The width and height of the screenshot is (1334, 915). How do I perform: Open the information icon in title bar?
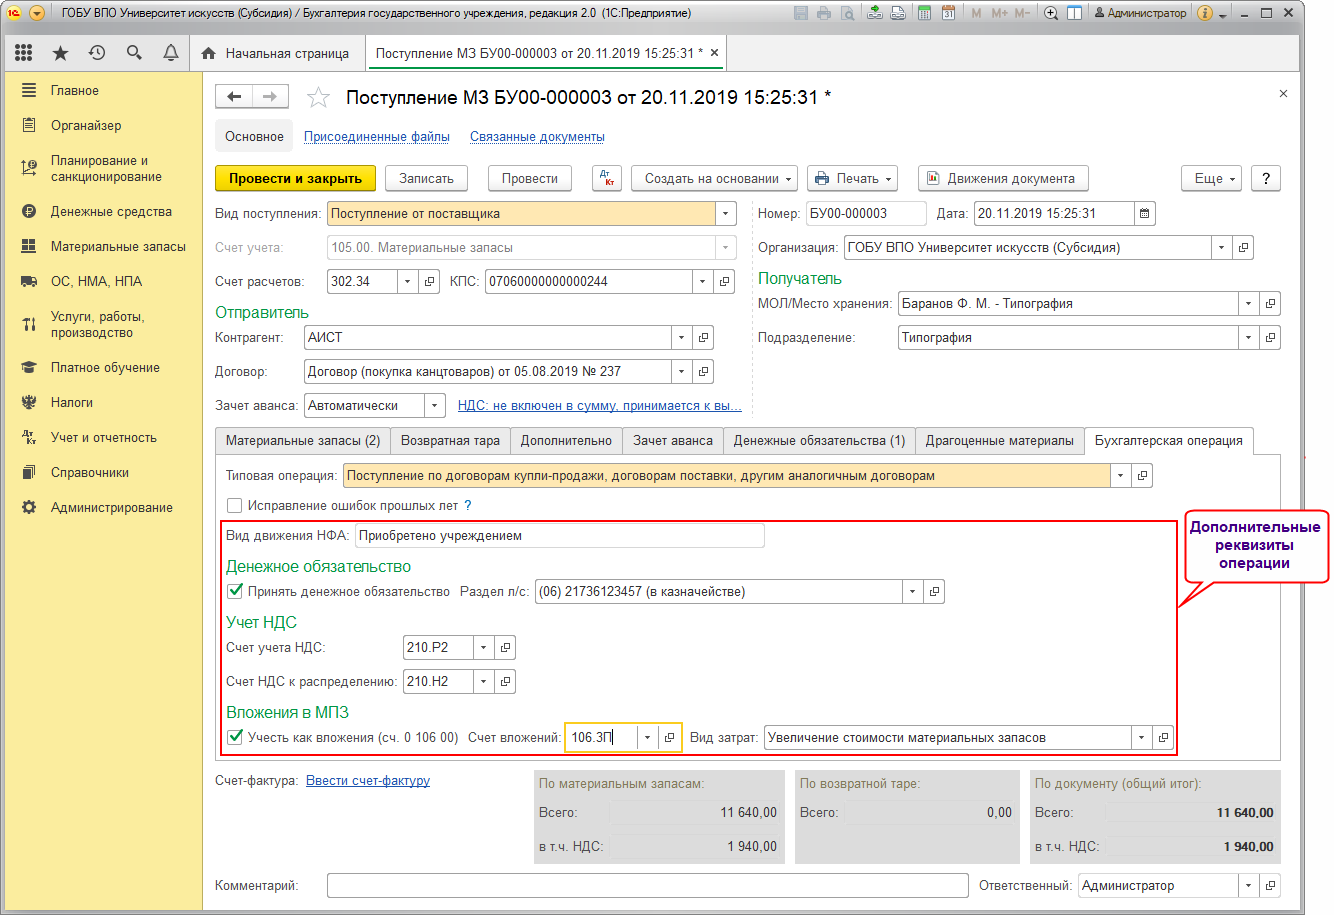1204,13
